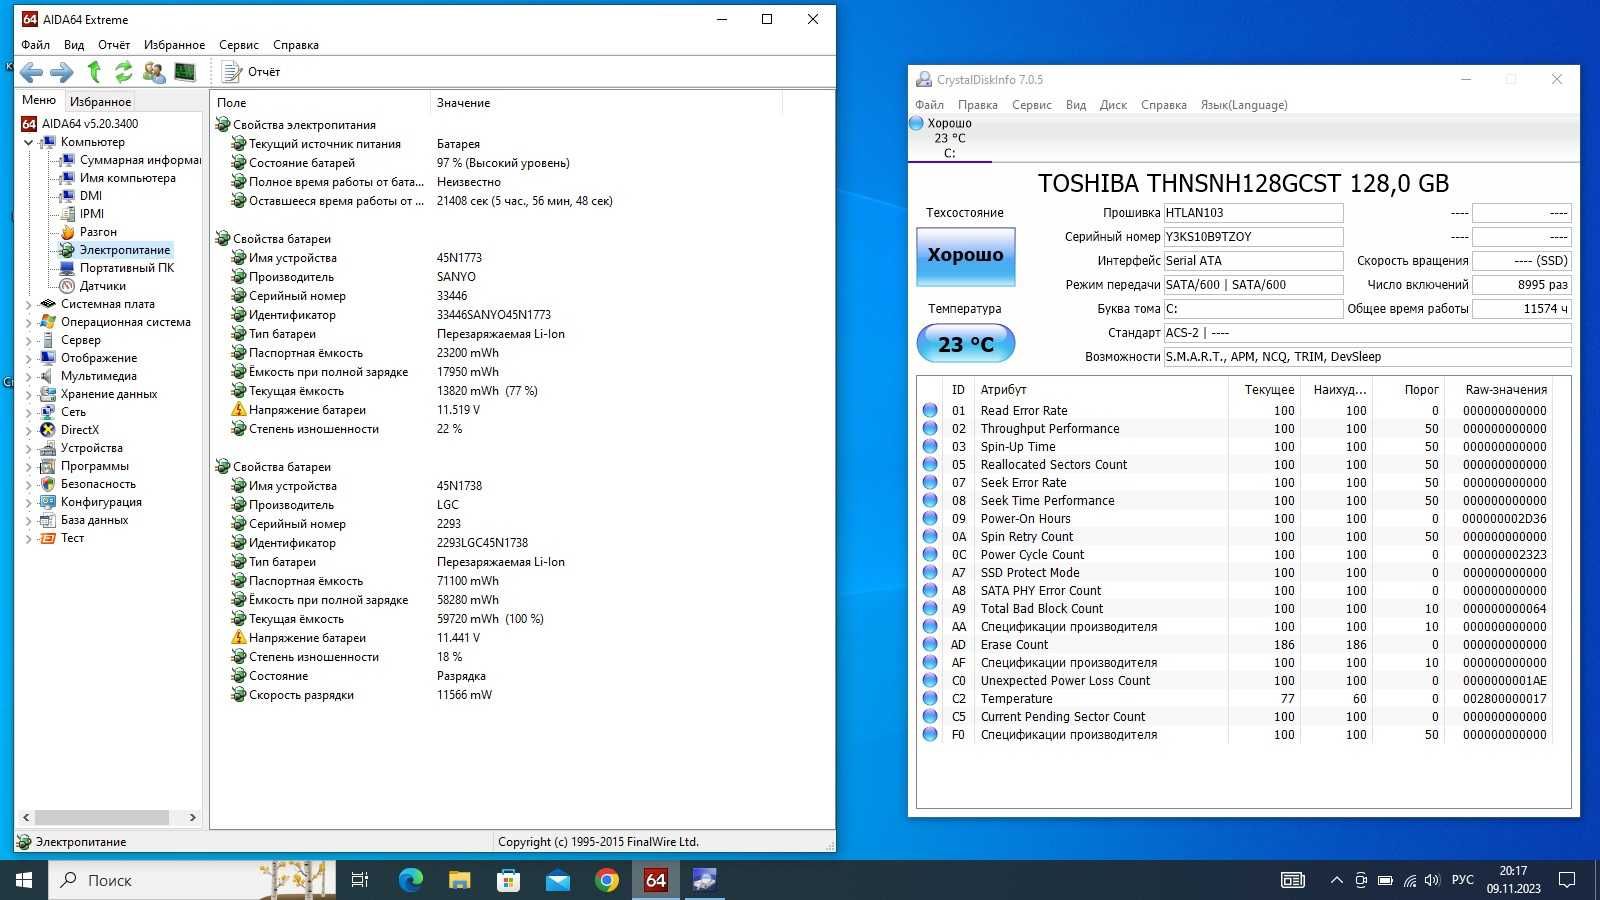1600x900 pixels.
Task: Click the Значение column header
Action: pyautogui.click(x=605, y=103)
